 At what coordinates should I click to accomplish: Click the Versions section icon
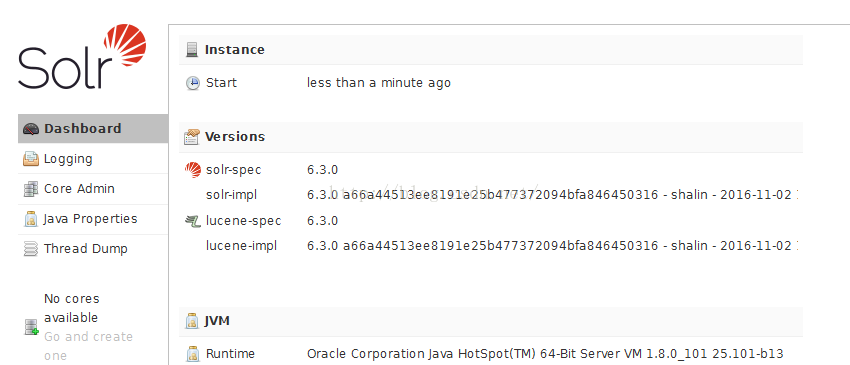click(192, 137)
